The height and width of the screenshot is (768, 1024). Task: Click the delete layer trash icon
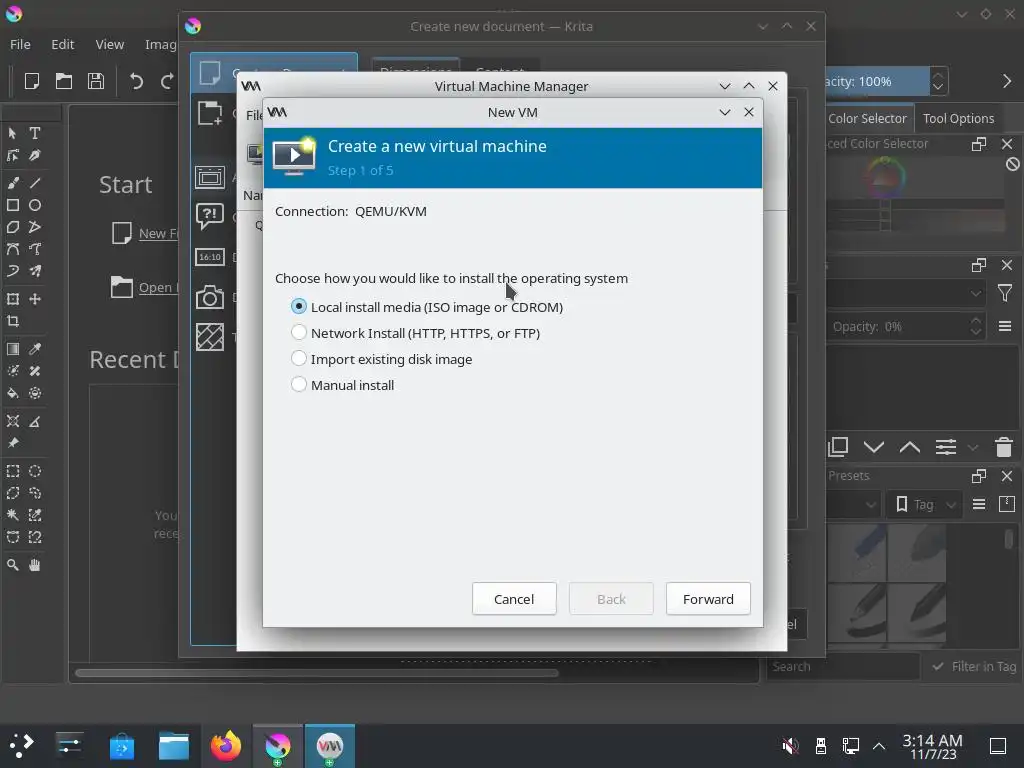tap(1004, 447)
